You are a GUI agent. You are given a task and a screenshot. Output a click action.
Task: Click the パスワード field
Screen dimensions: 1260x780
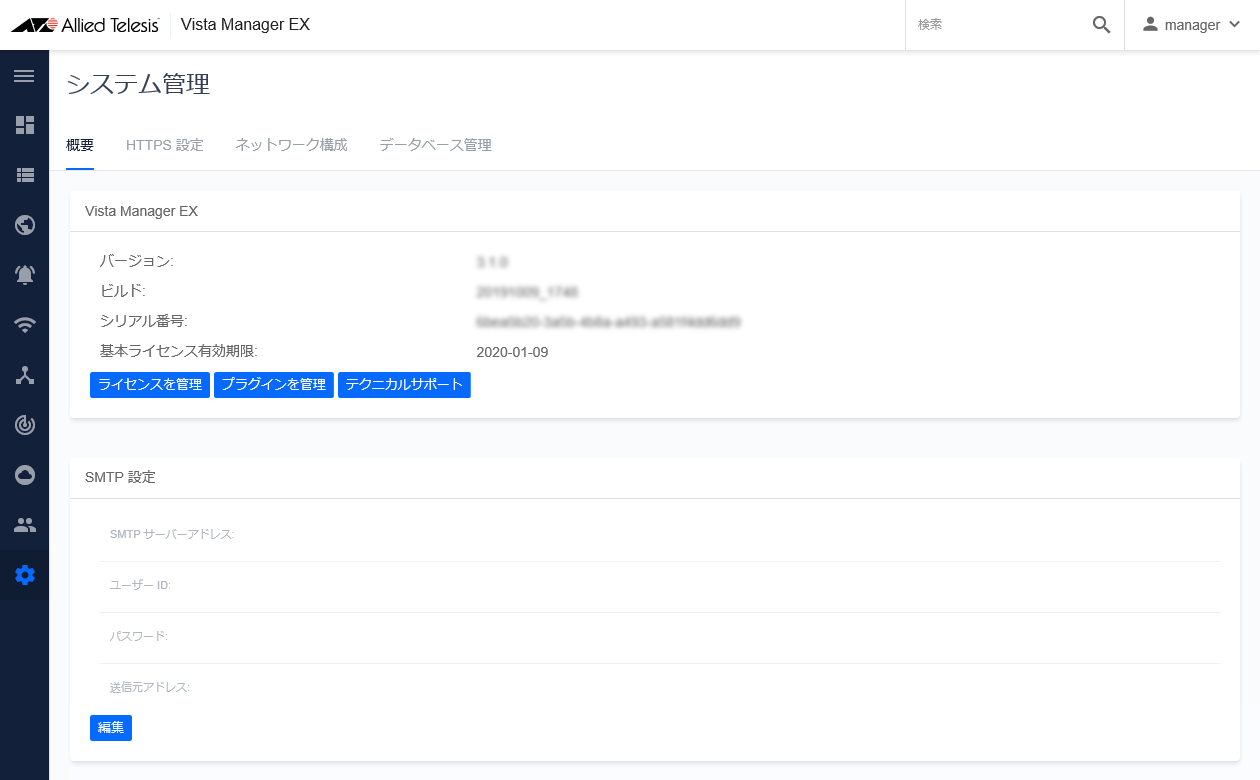pos(660,637)
